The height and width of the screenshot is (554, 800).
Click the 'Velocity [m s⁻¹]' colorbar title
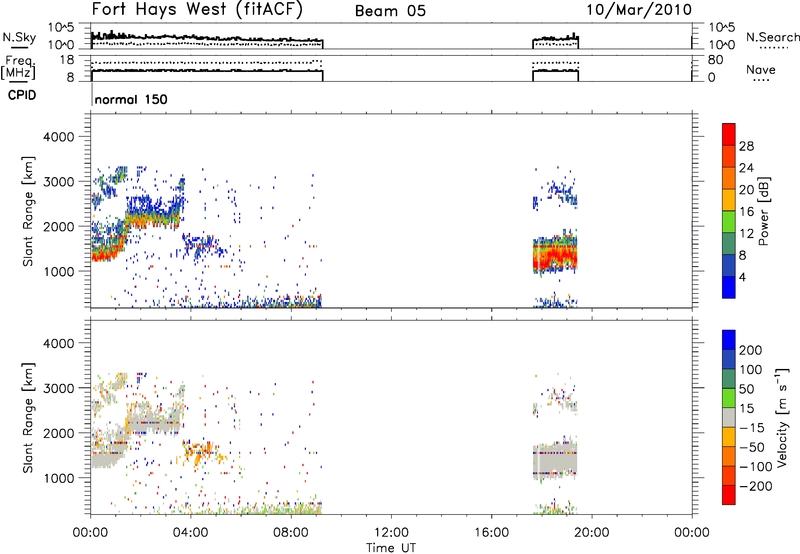click(x=782, y=417)
